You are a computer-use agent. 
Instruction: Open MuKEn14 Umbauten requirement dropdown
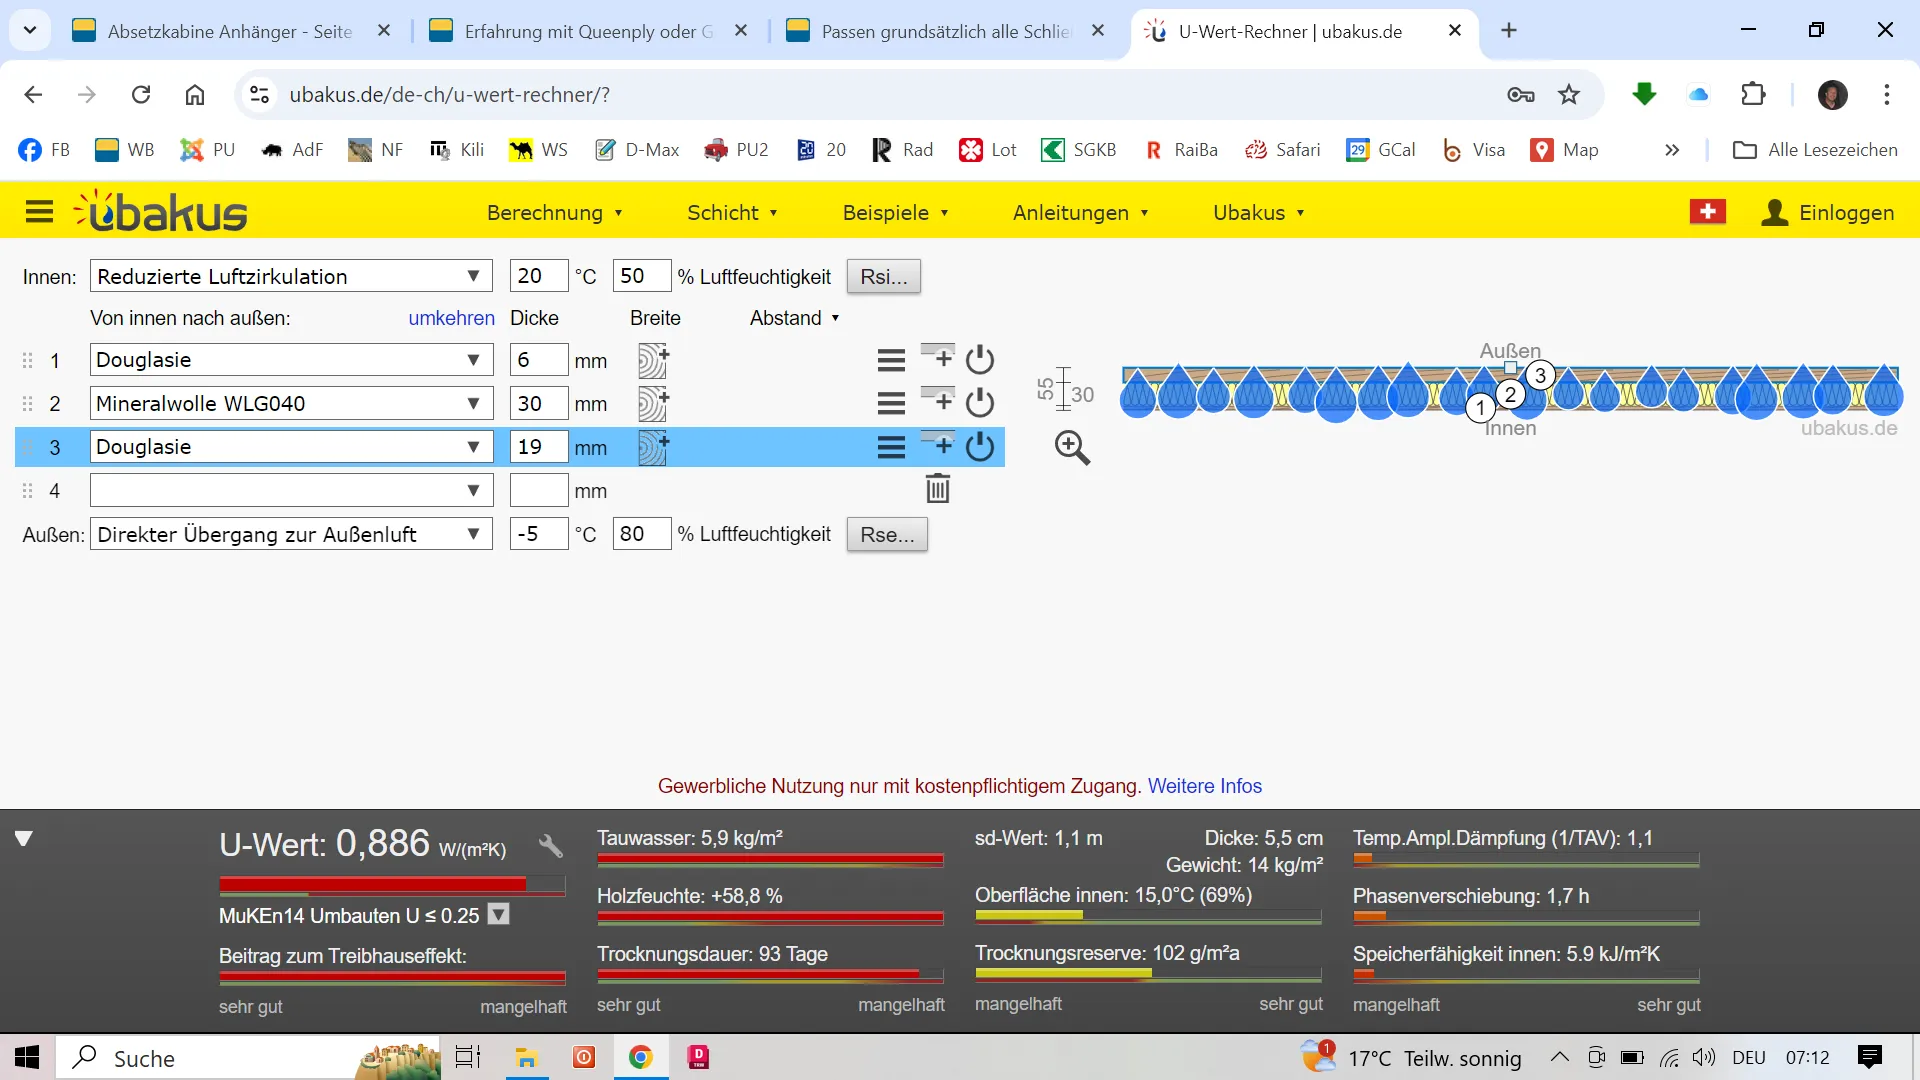coord(499,915)
